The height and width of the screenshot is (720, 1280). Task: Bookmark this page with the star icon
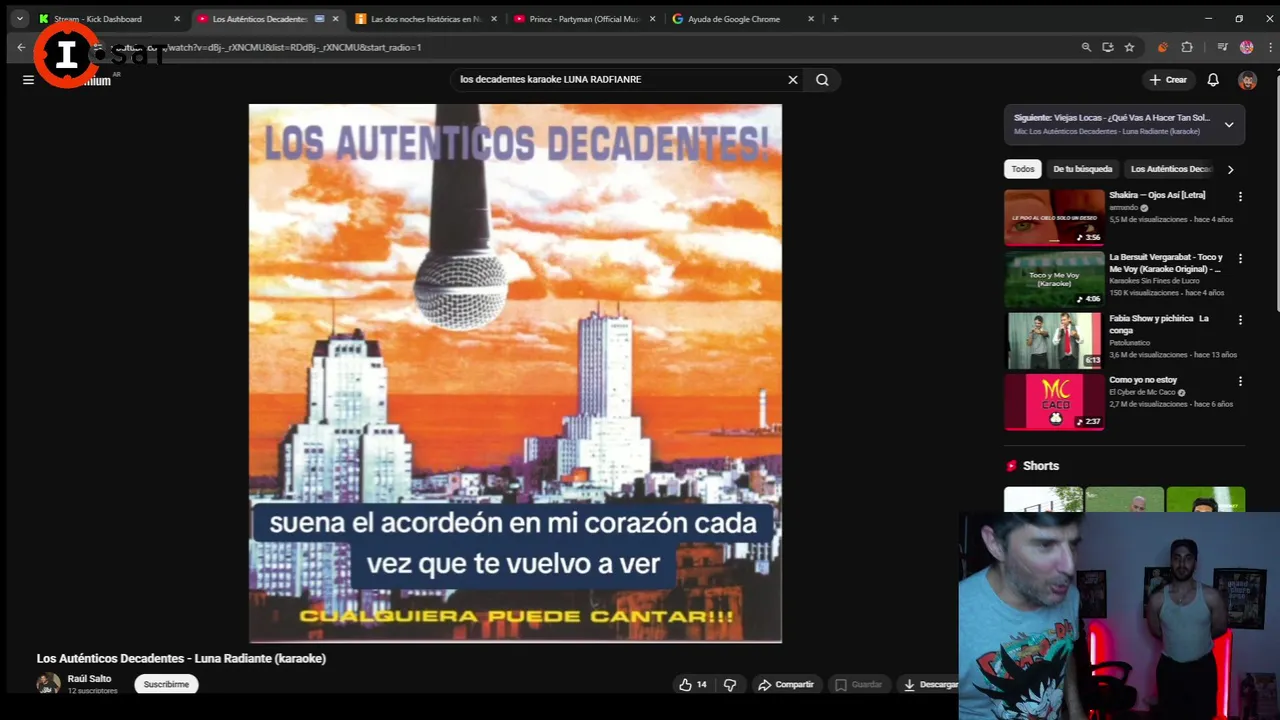1129,47
